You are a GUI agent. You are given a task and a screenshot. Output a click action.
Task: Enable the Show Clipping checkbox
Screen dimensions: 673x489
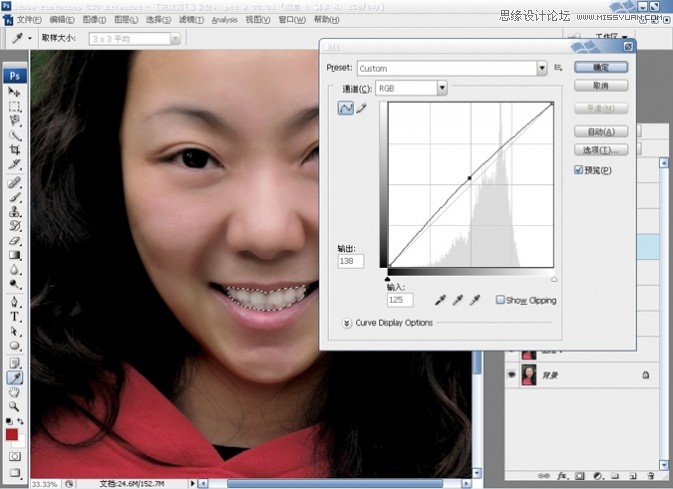point(500,300)
